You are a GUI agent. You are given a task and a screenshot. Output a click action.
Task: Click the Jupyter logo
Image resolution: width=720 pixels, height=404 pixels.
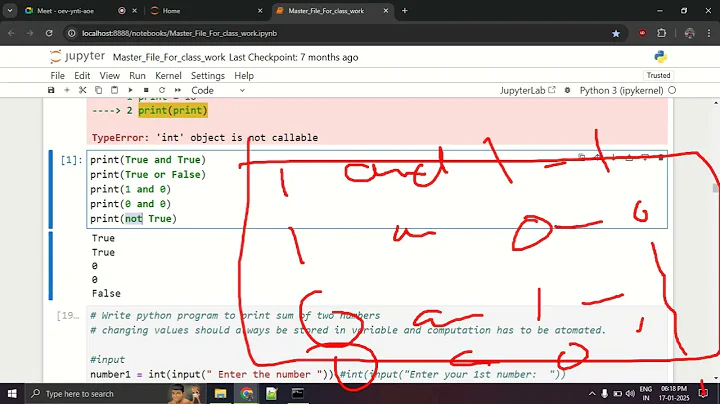[x=77, y=57]
